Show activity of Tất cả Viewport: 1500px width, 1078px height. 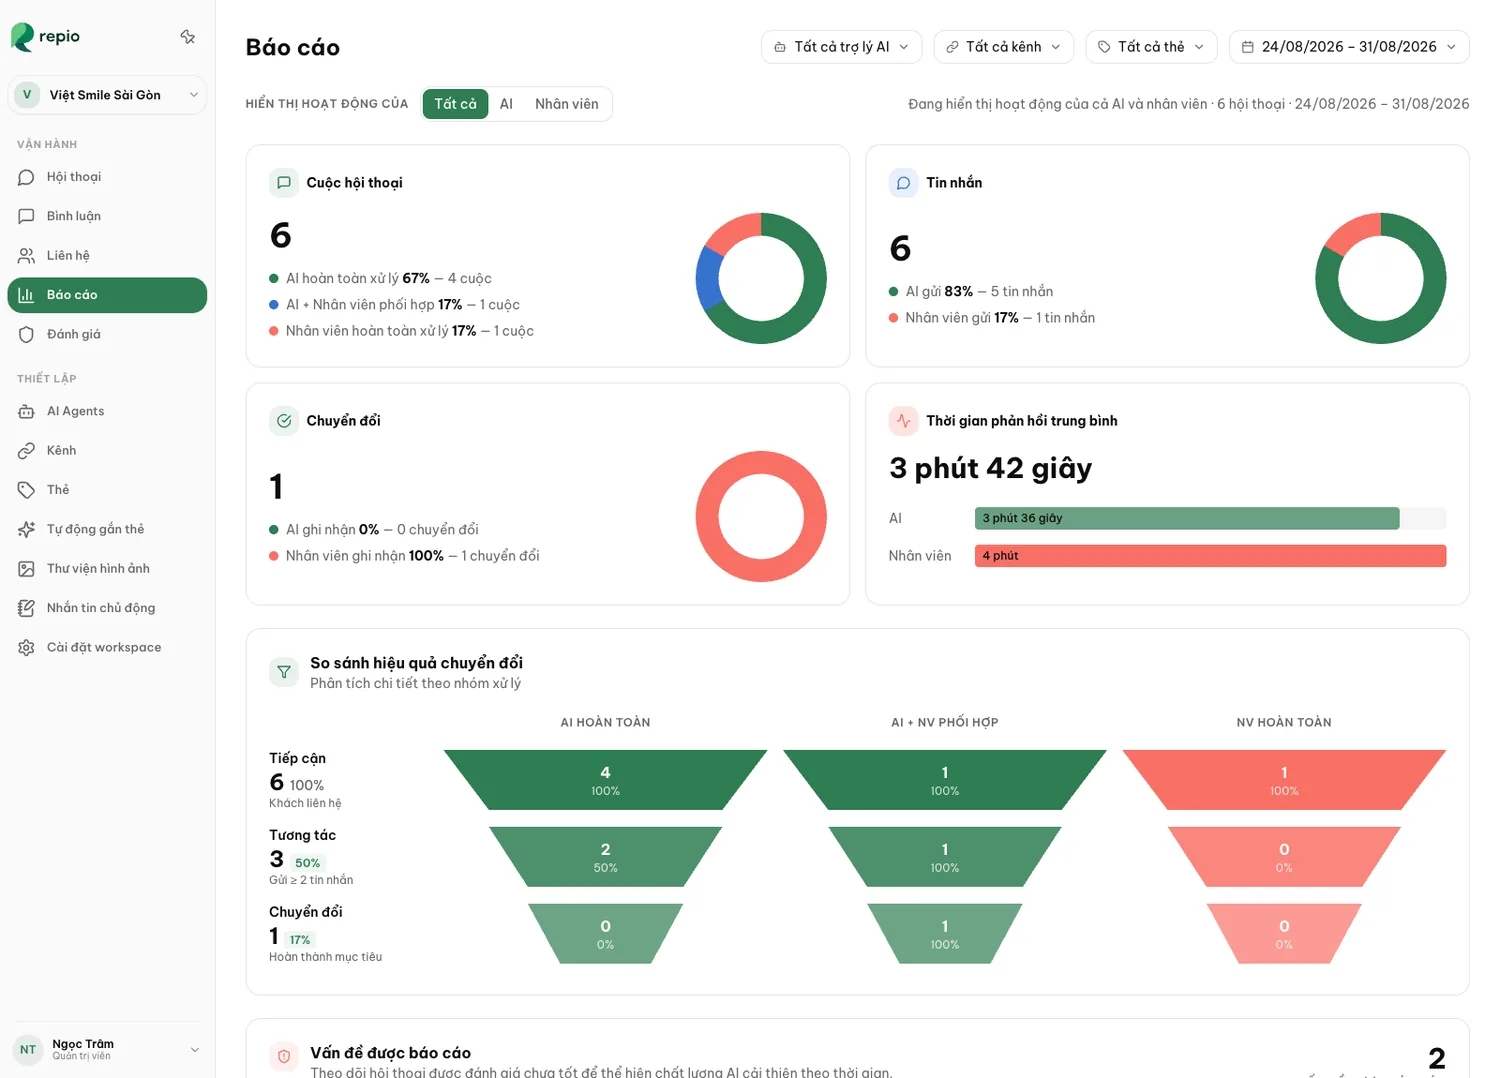pyautogui.click(x=455, y=104)
